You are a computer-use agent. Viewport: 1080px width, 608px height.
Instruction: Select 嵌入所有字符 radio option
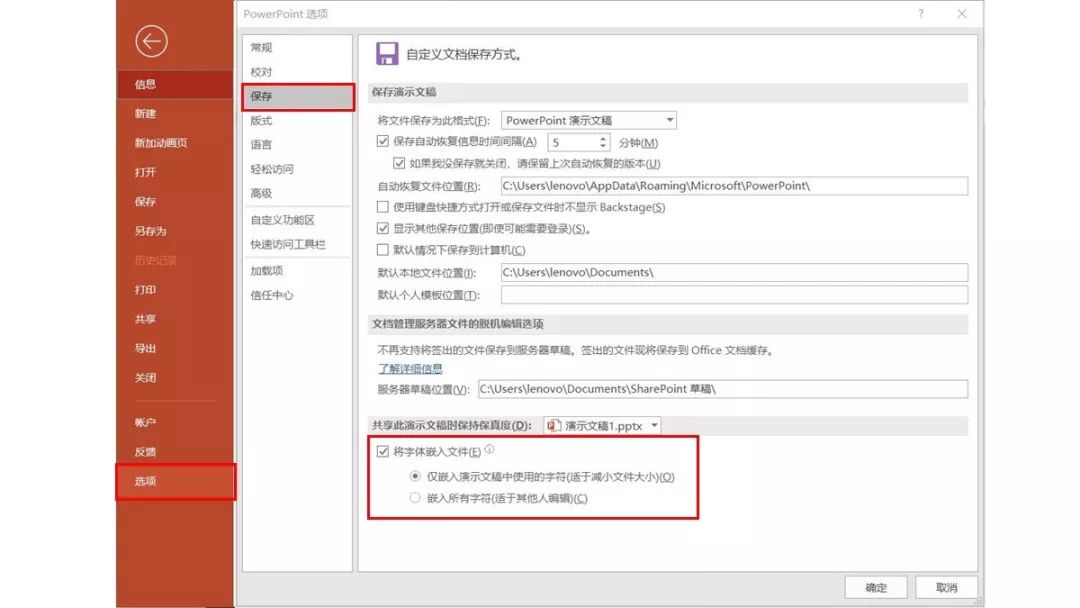415,497
